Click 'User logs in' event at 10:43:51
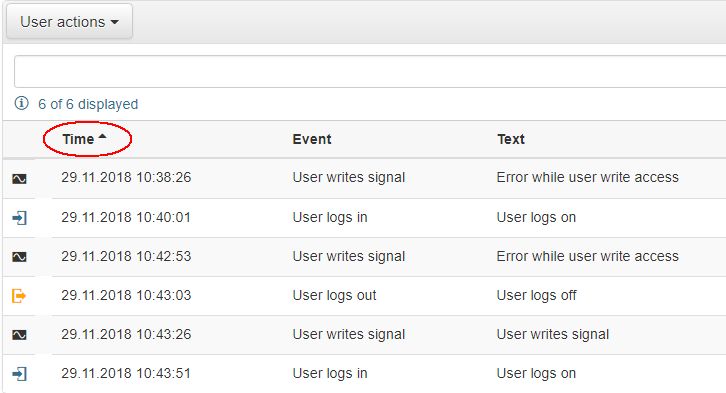This screenshot has width=726, height=393. pos(330,373)
